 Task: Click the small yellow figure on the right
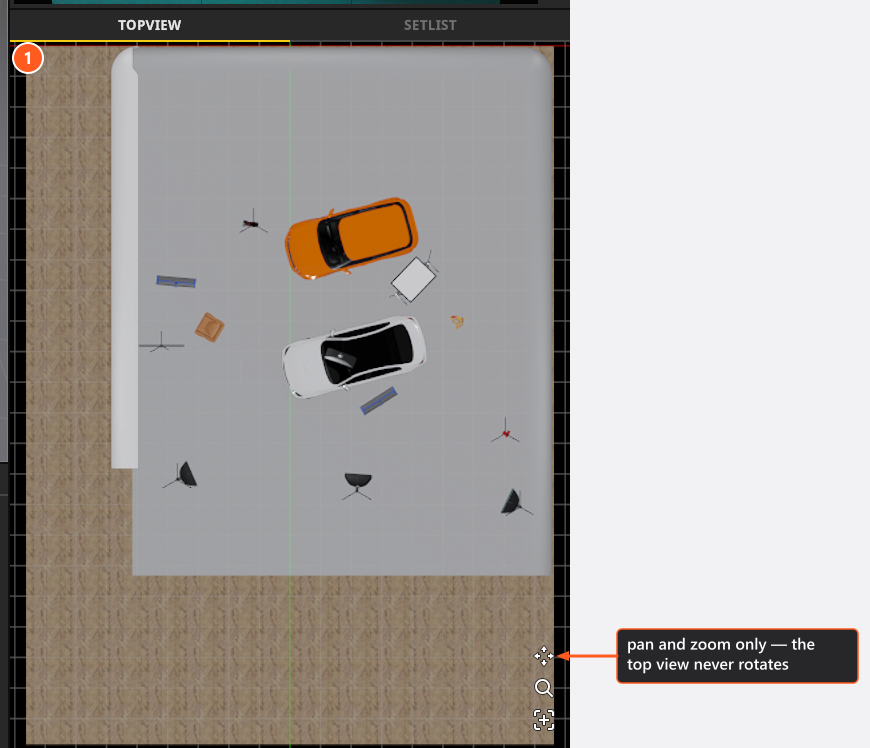(457, 321)
